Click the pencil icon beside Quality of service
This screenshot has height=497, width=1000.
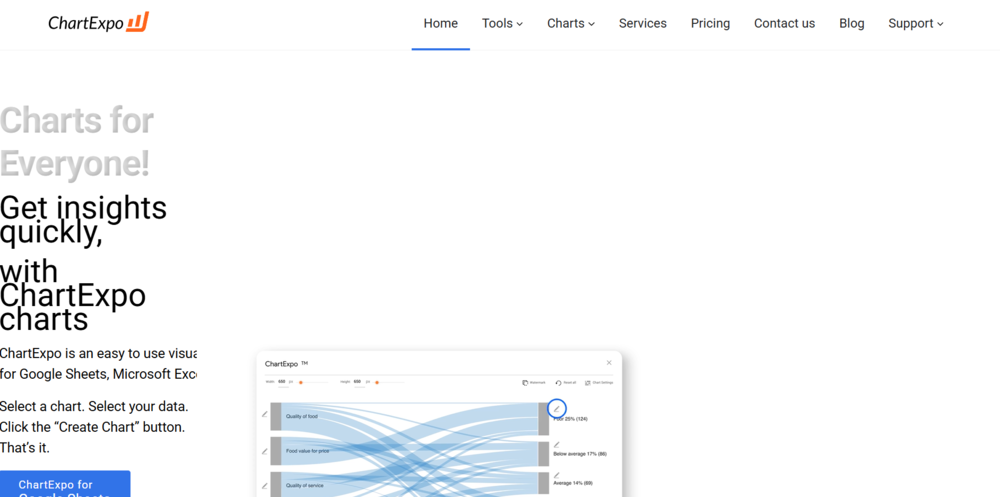pos(265,486)
